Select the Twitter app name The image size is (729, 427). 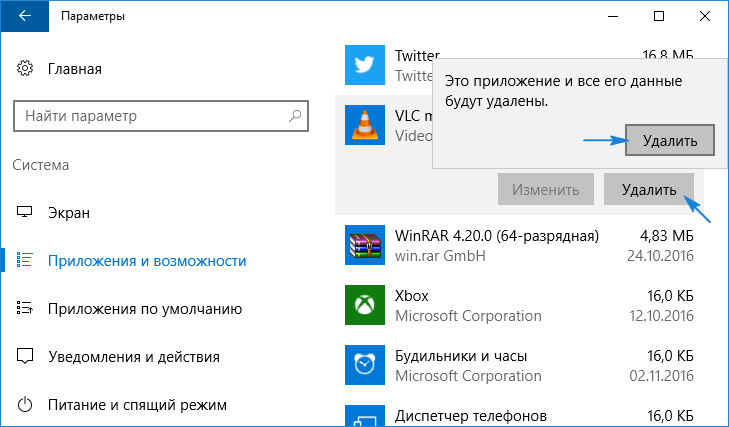click(x=417, y=55)
